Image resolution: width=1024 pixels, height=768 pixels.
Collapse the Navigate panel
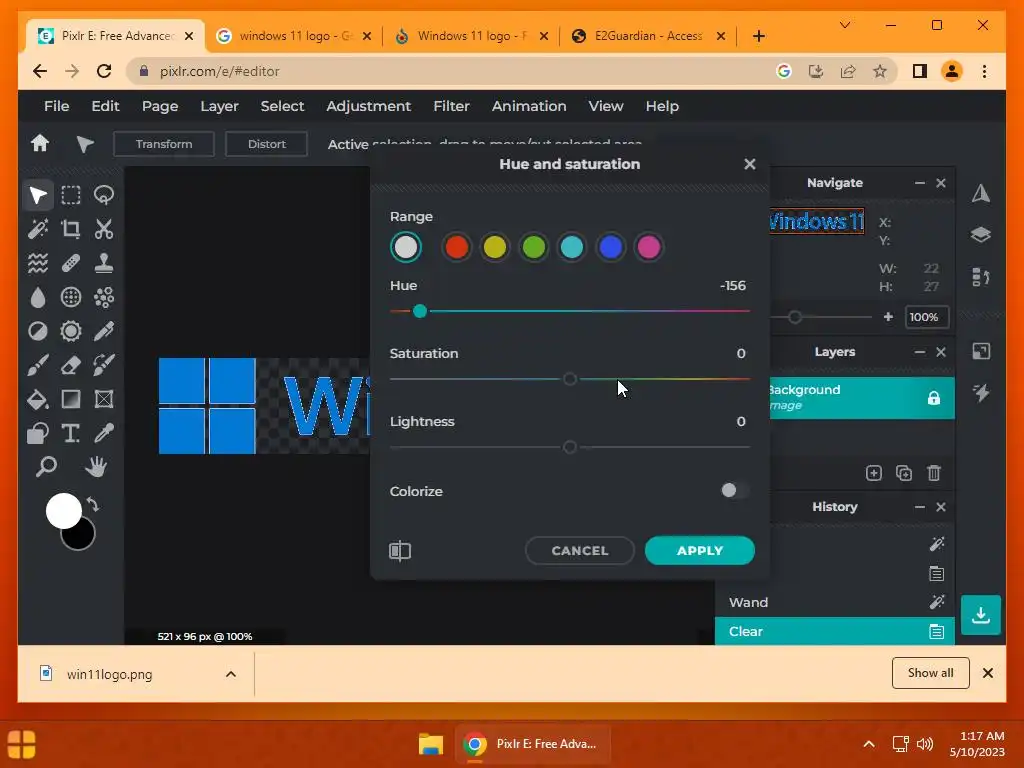click(x=920, y=183)
